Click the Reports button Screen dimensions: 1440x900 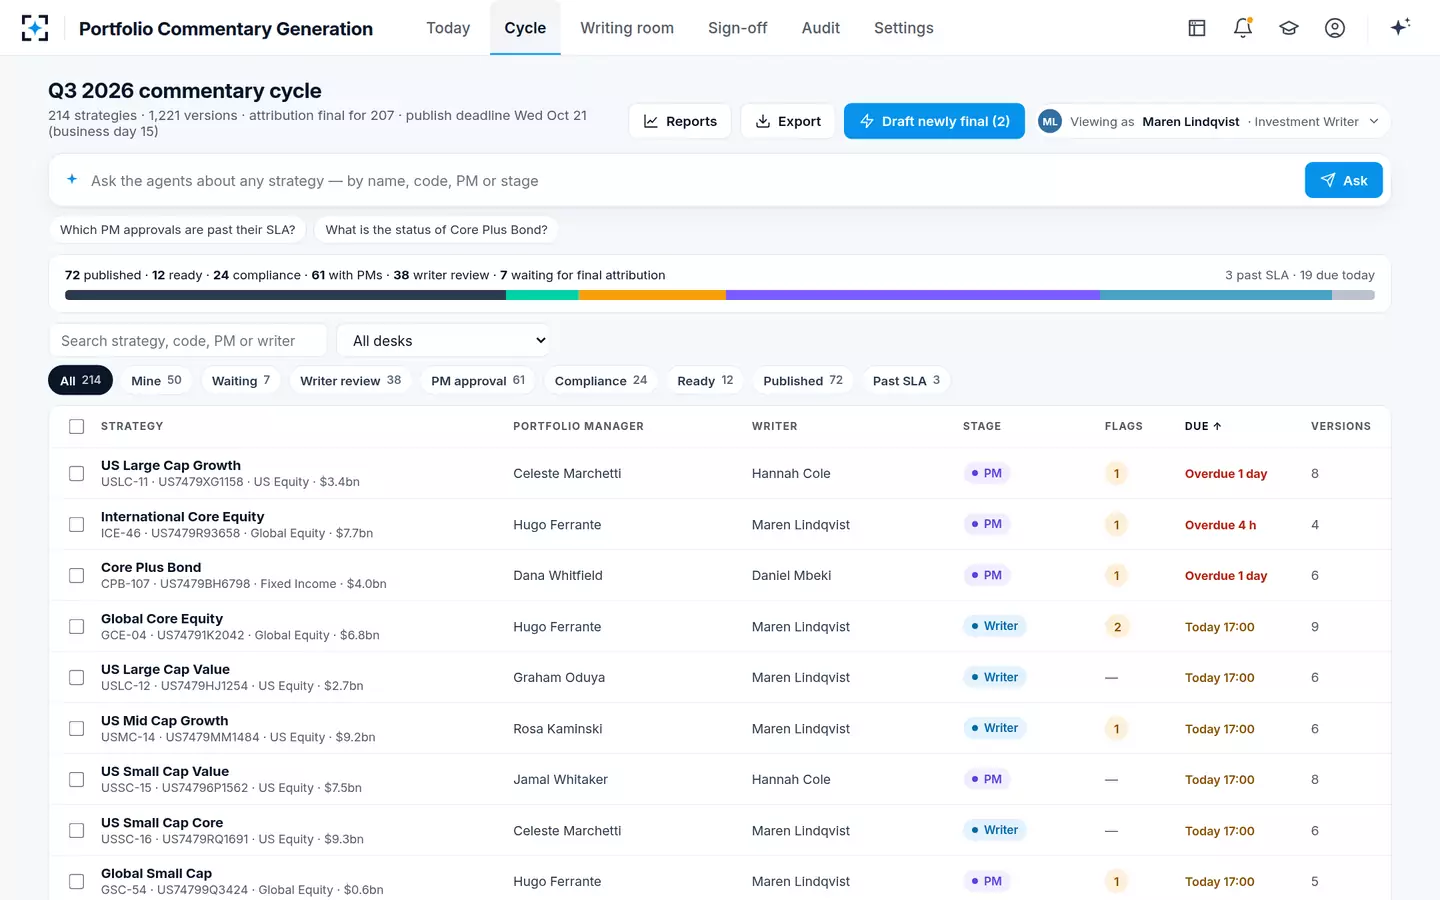[680, 121]
